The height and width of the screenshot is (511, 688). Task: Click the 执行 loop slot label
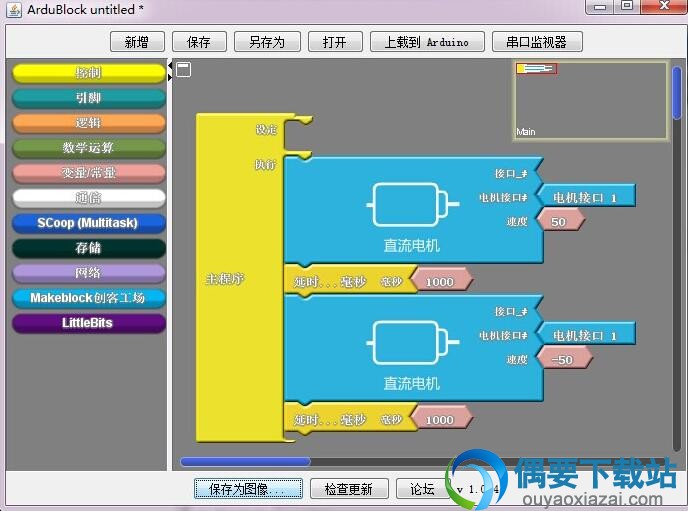coord(266,164)
